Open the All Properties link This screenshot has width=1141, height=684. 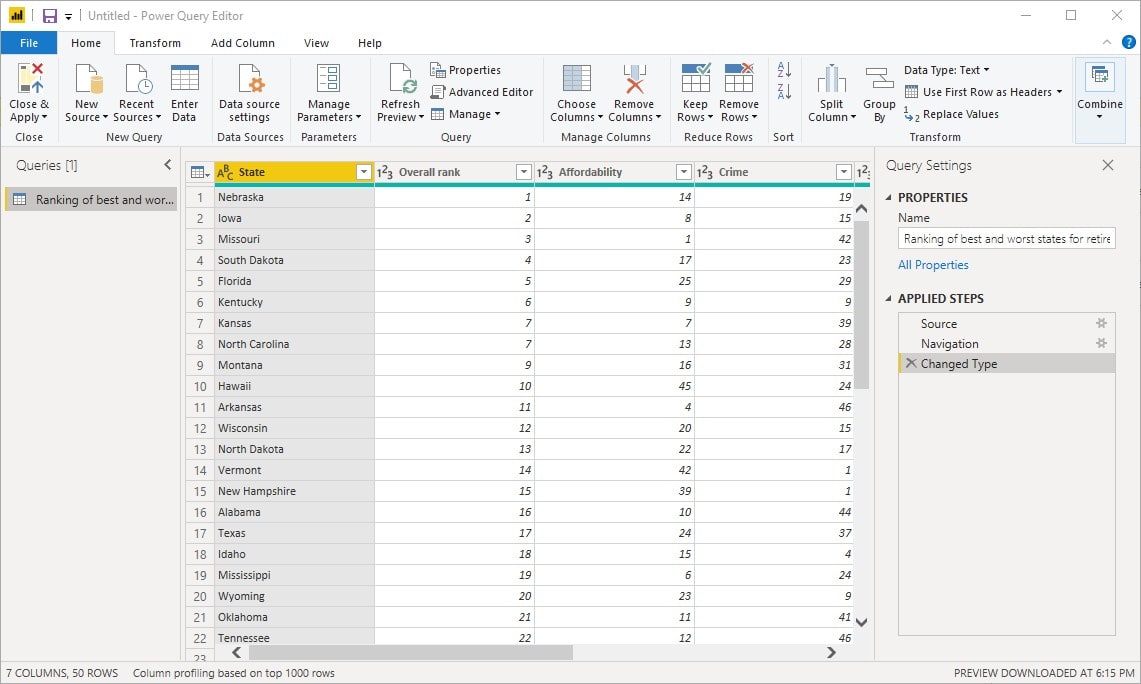[933, 265]
